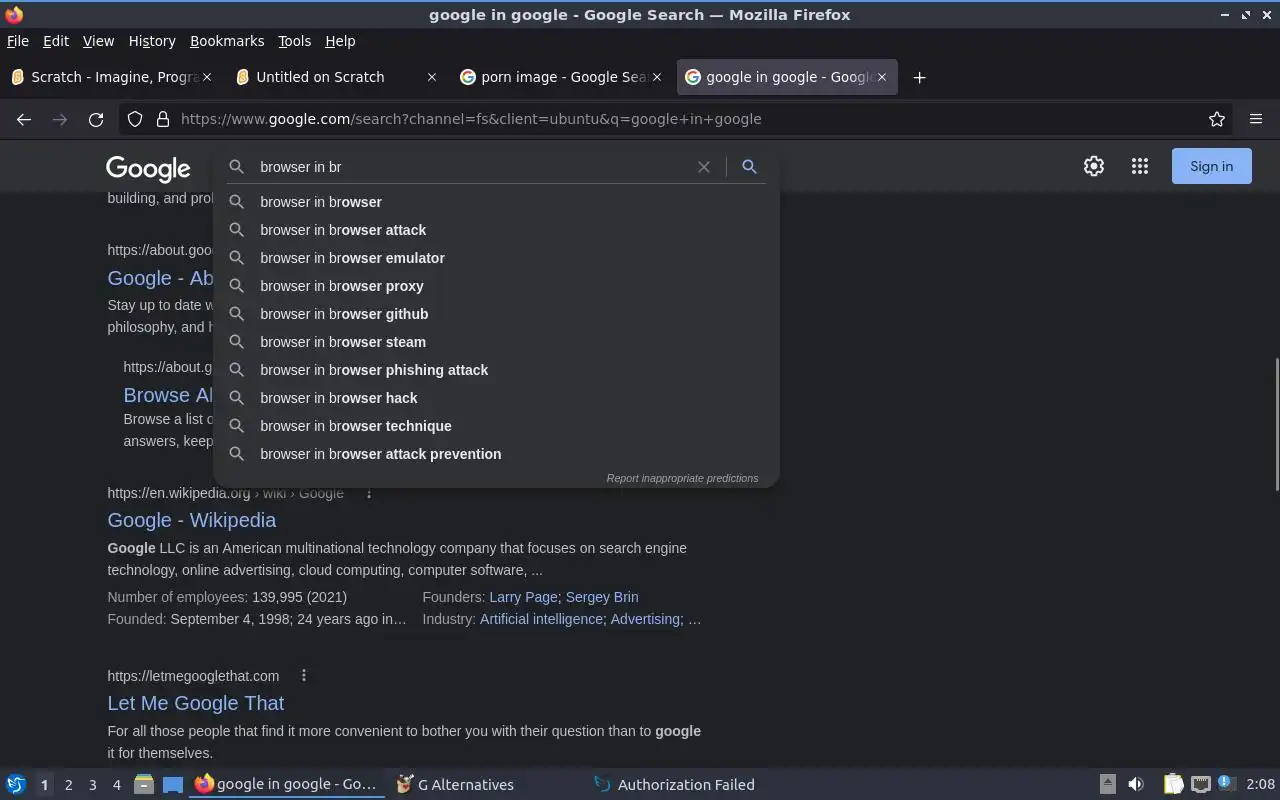Image resolution: width=1280 pixels, height=800 pixels.
Task: Open the tracking protection shield
Action: click(135, 119)
